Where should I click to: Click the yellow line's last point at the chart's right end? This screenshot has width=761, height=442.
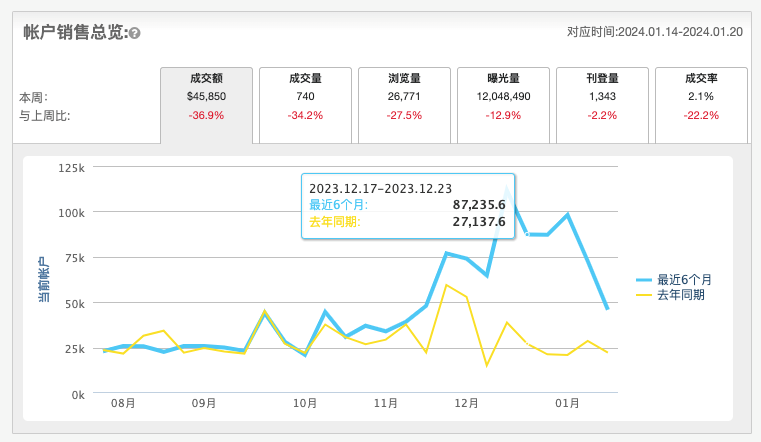[607, 352]
